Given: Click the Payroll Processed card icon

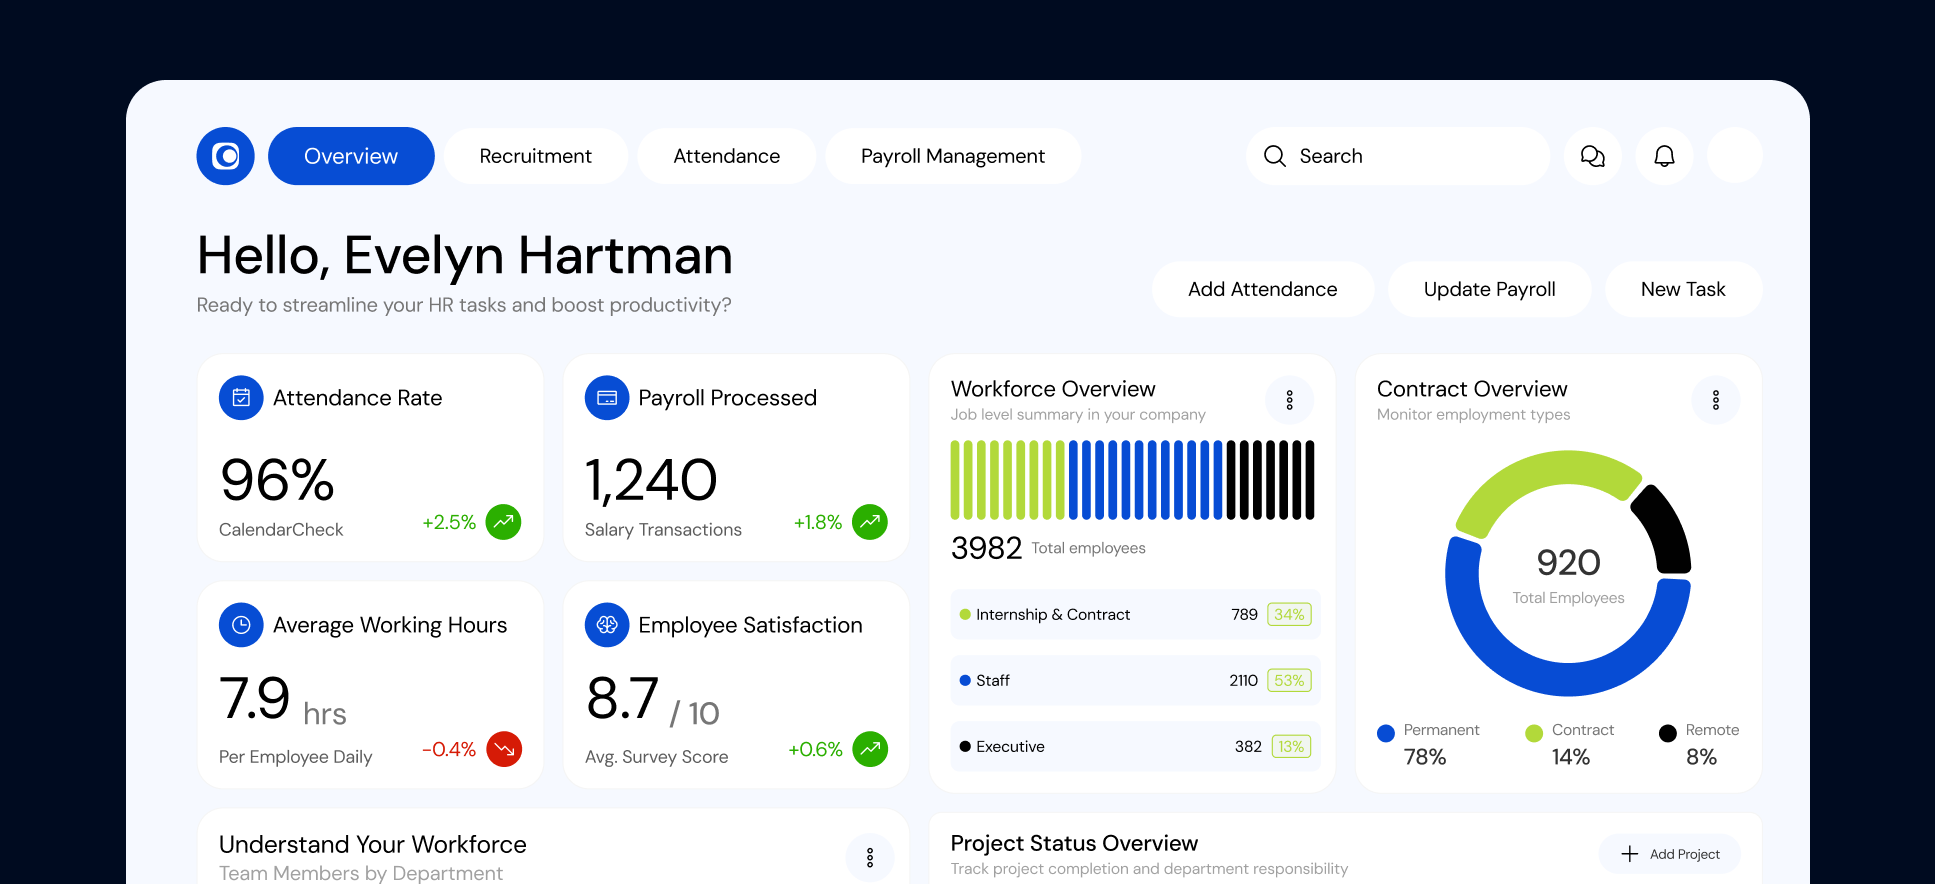Looking at the screenshot, I should [607, 398].
